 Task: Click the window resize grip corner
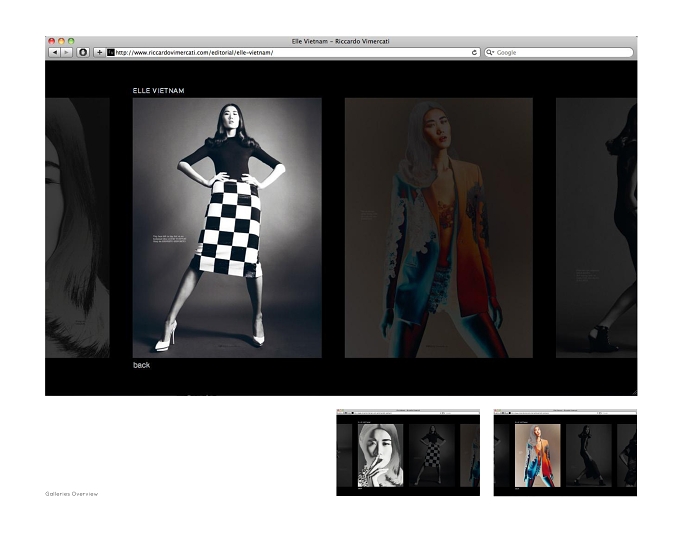tap(634, 392)
